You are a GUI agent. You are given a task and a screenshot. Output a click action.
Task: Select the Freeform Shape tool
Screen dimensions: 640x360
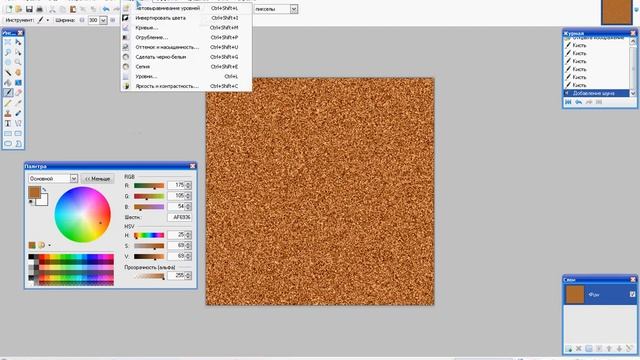coord(18,144)
